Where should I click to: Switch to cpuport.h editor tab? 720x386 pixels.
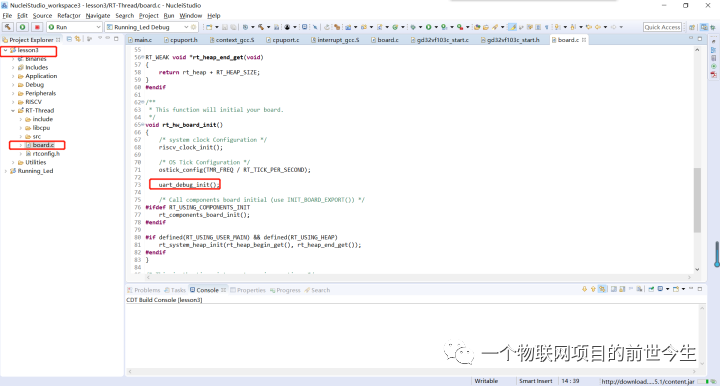click(180, 40)
